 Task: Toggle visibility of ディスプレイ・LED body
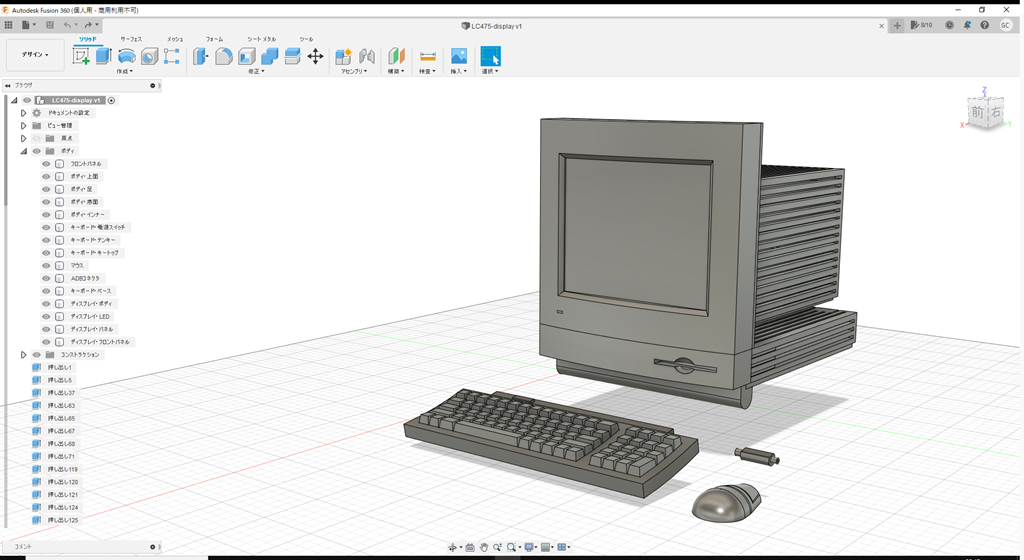click(46, 317)
